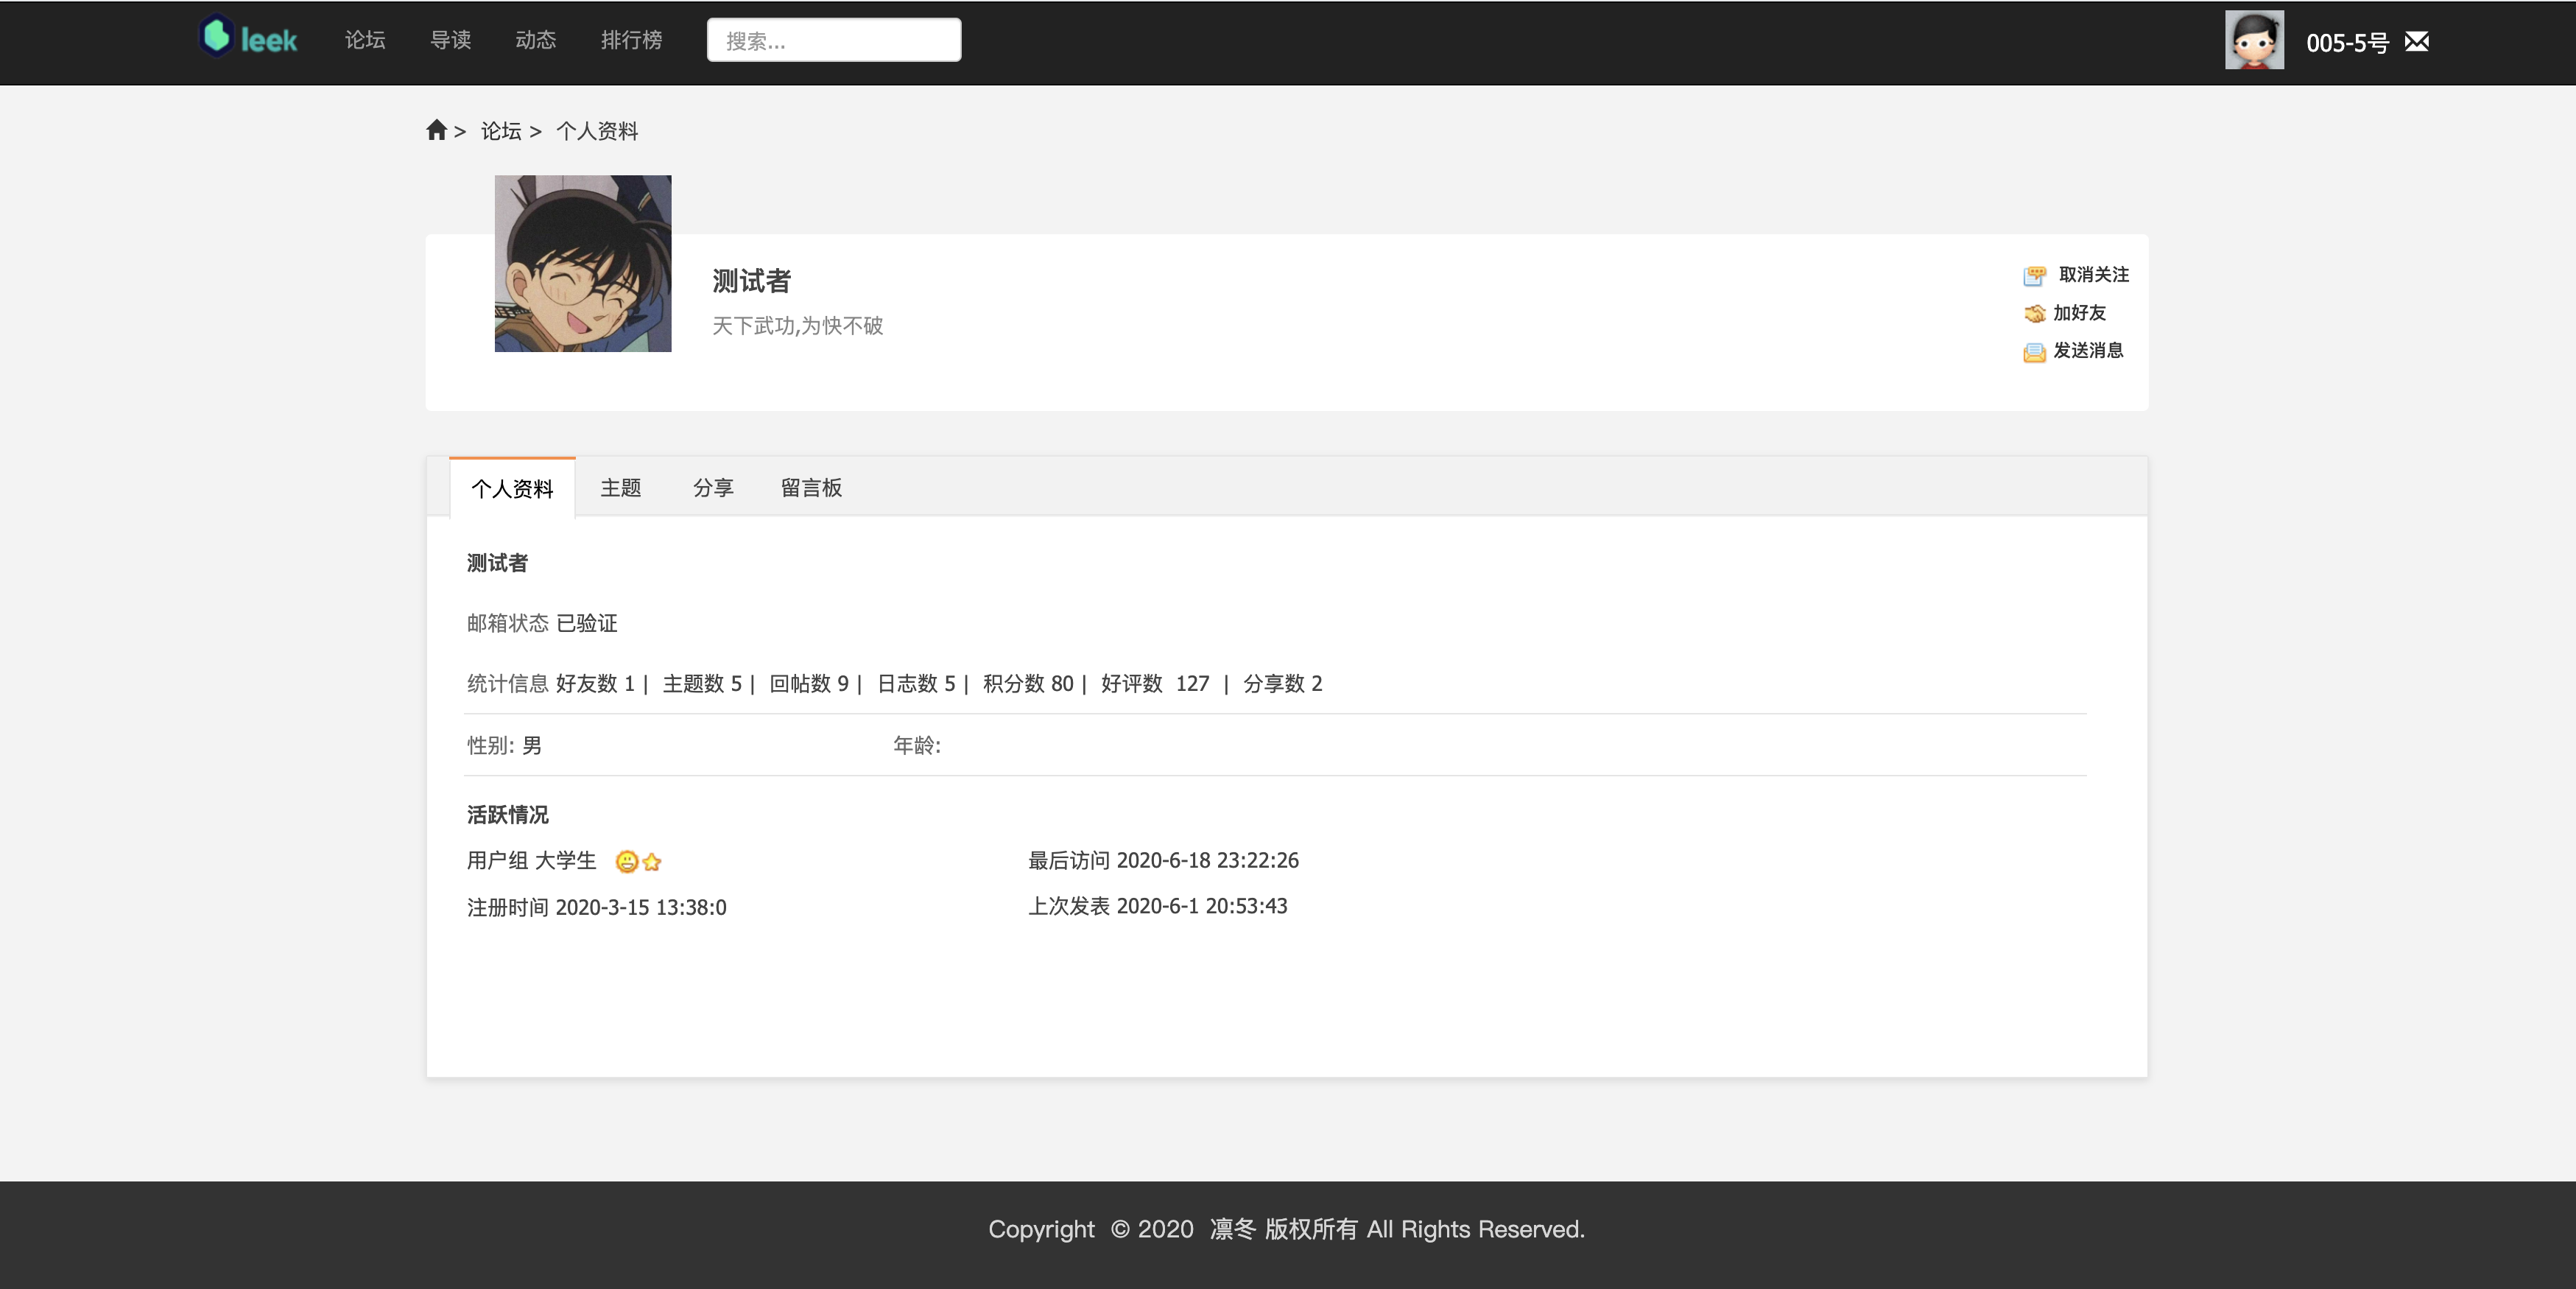2576x1289 pixels.
Task: Click 最后访问 2020-6-18 23:22:26
Action: click(1163, 861)
